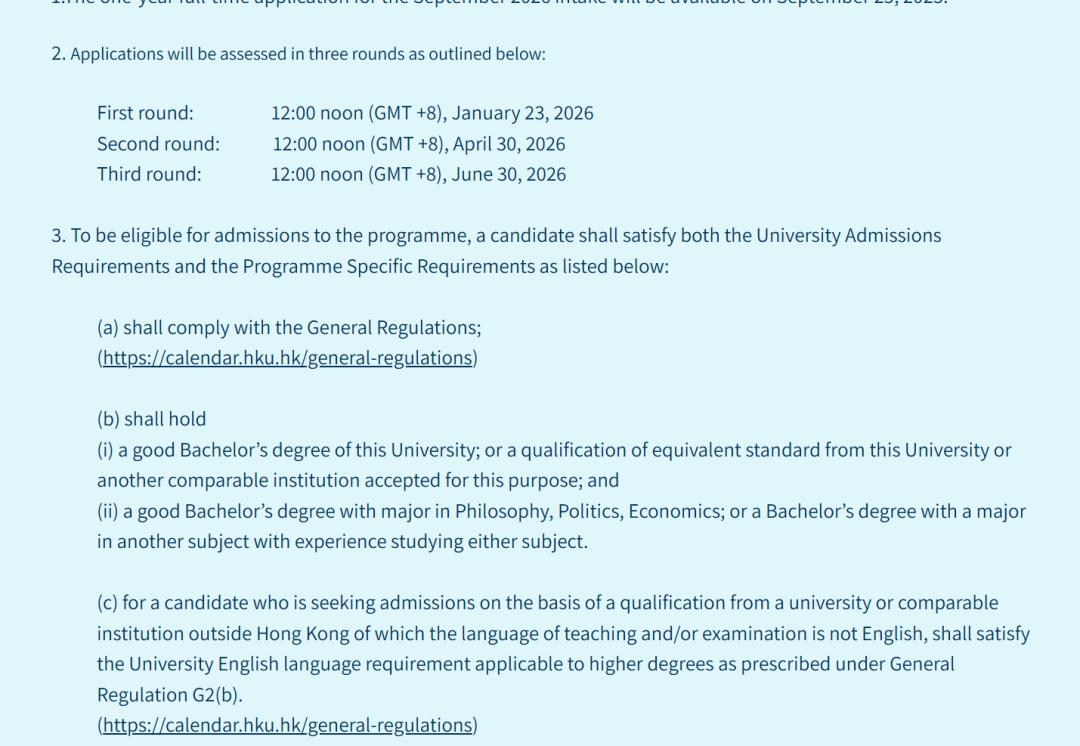Click the April 30, 2026 deadline text

click(x=418, y=144)
